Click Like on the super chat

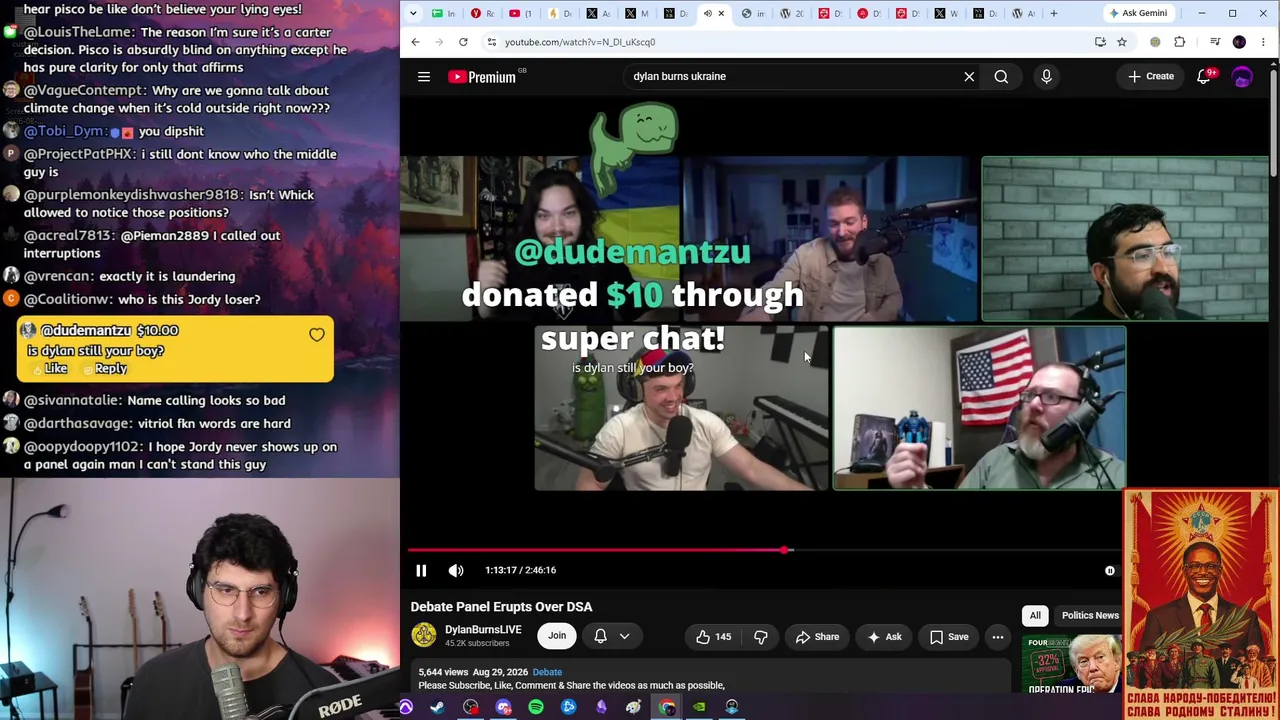tap(51, 368)
